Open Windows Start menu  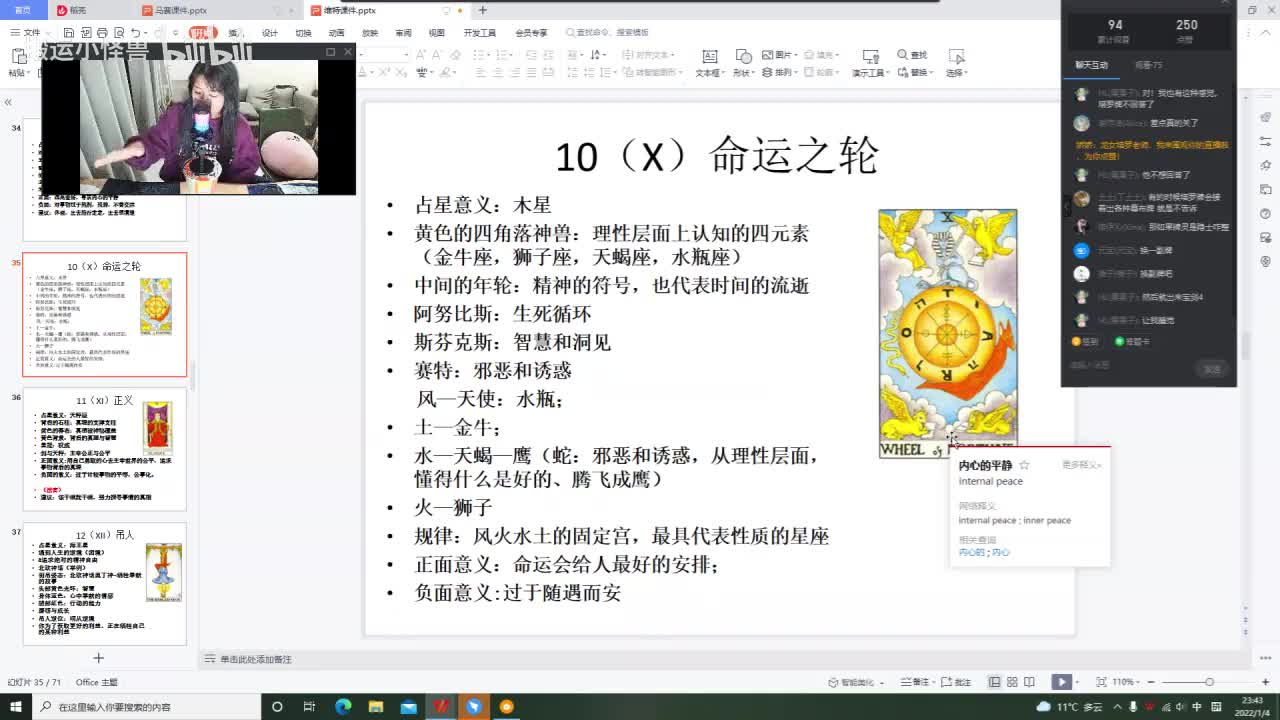(x=15, y=706)
